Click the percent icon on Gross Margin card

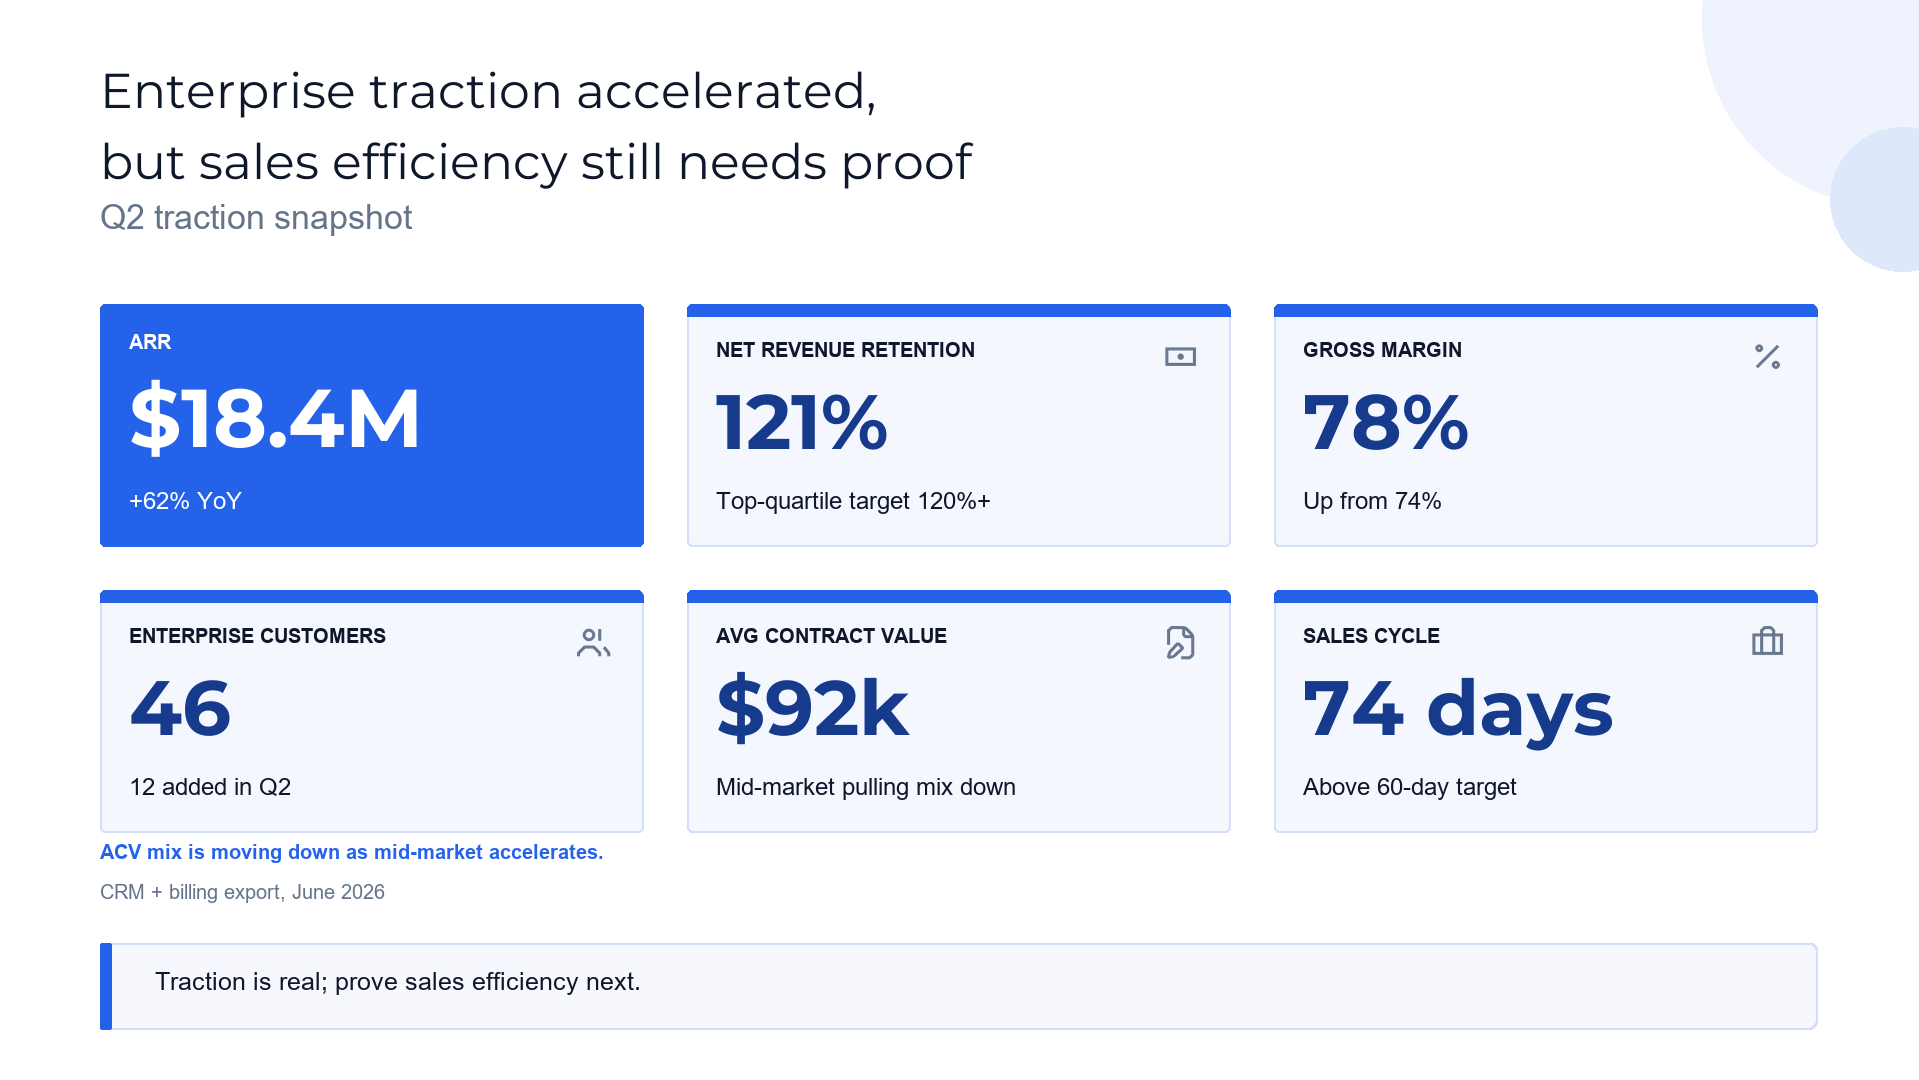[1767, 357]
